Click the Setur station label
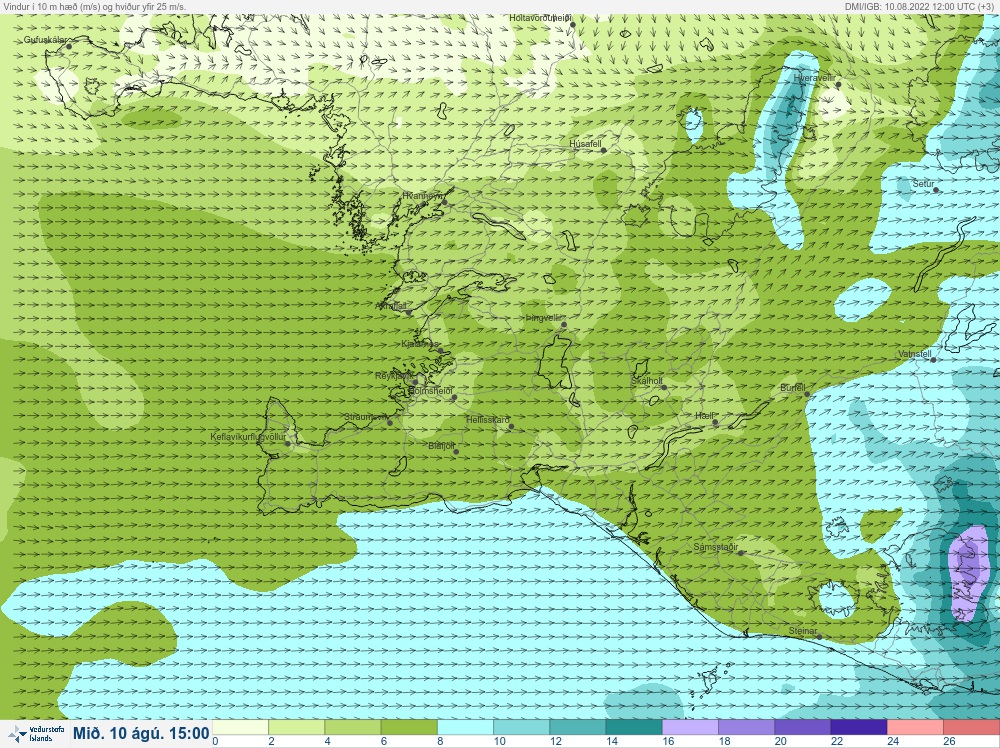The width and height of the screenshot is (1000, 748). click(923, 184)
